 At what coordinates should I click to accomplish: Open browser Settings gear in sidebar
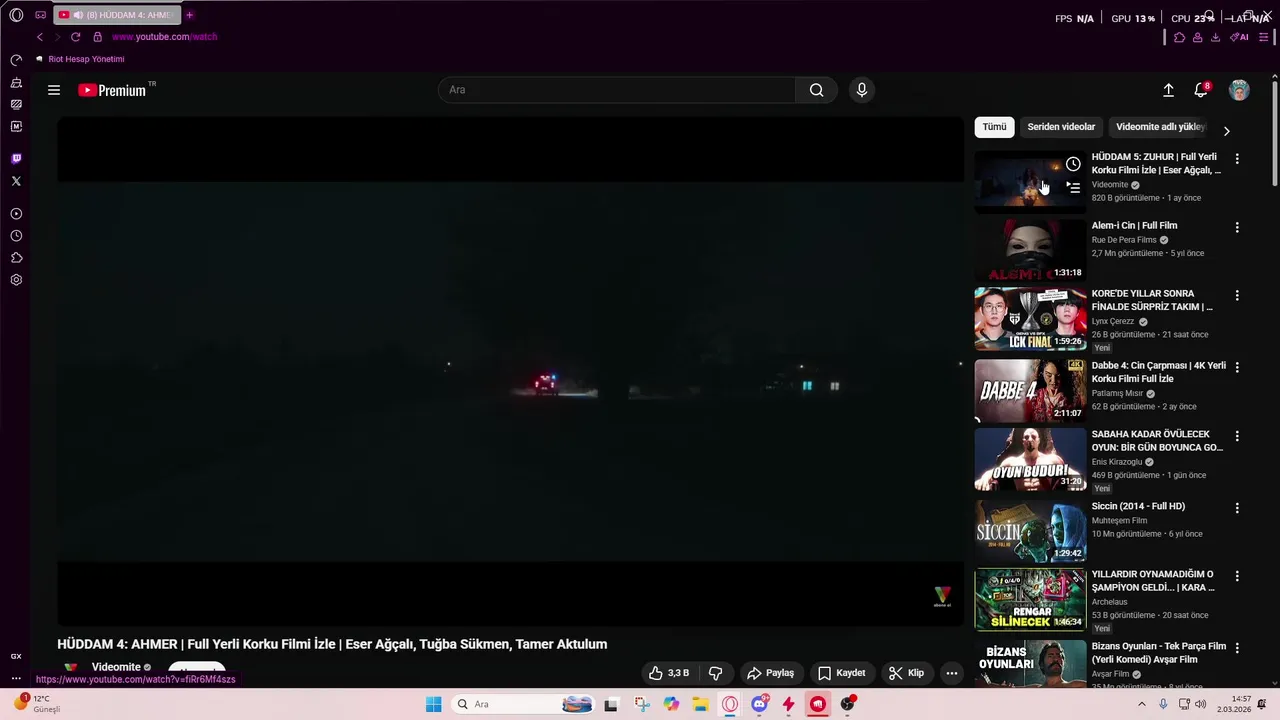point(16,280)
